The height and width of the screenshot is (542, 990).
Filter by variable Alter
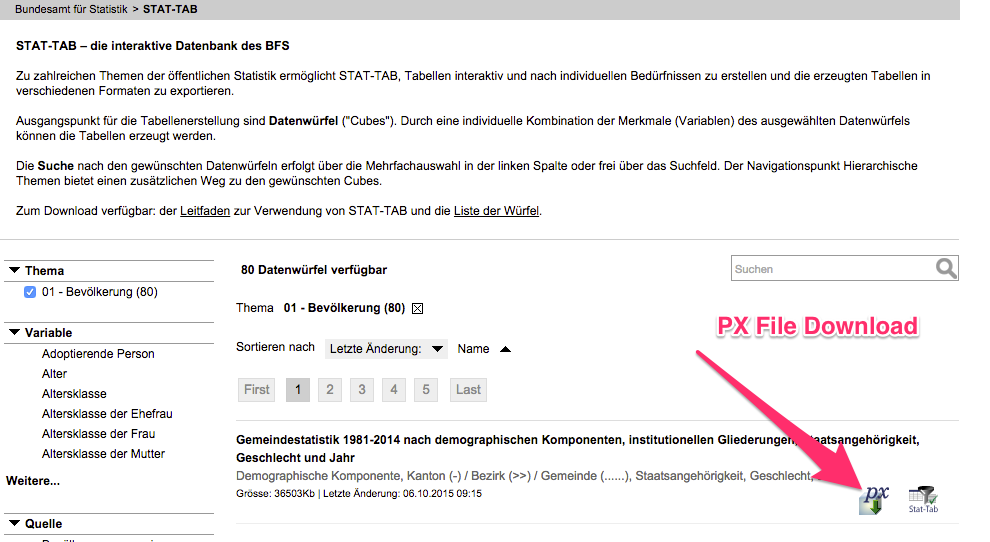(54, 374)
